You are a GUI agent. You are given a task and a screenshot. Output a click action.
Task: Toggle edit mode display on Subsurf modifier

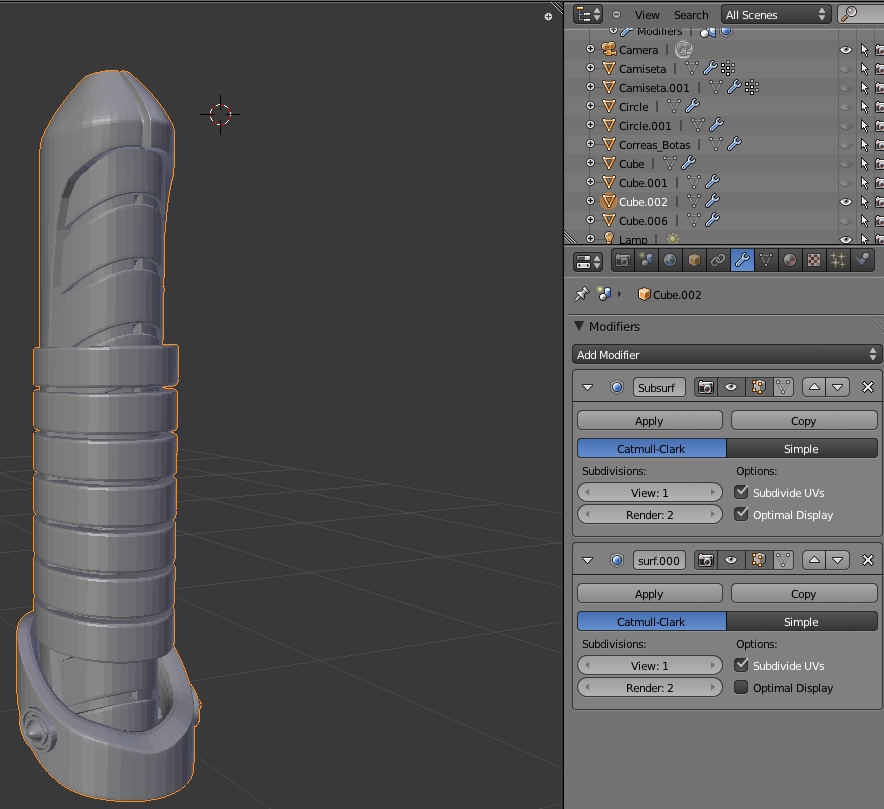(758, 387)
